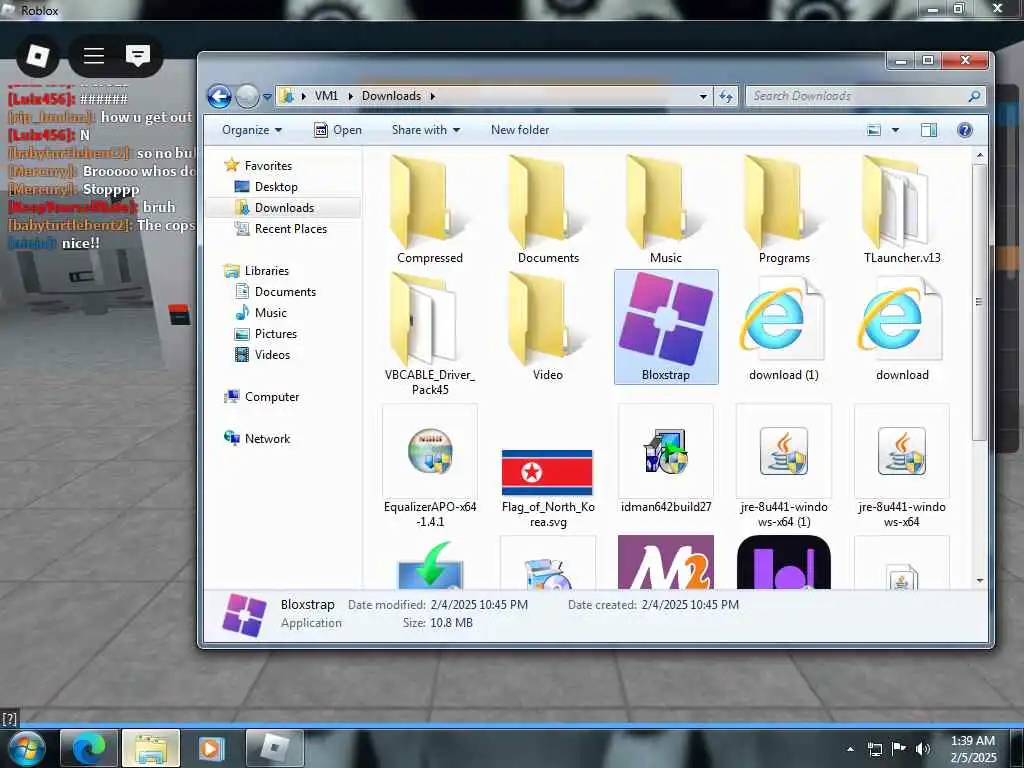
Task: Click the volume speaker tray icon
Action: pyautogui.click(x=922, y=749)
